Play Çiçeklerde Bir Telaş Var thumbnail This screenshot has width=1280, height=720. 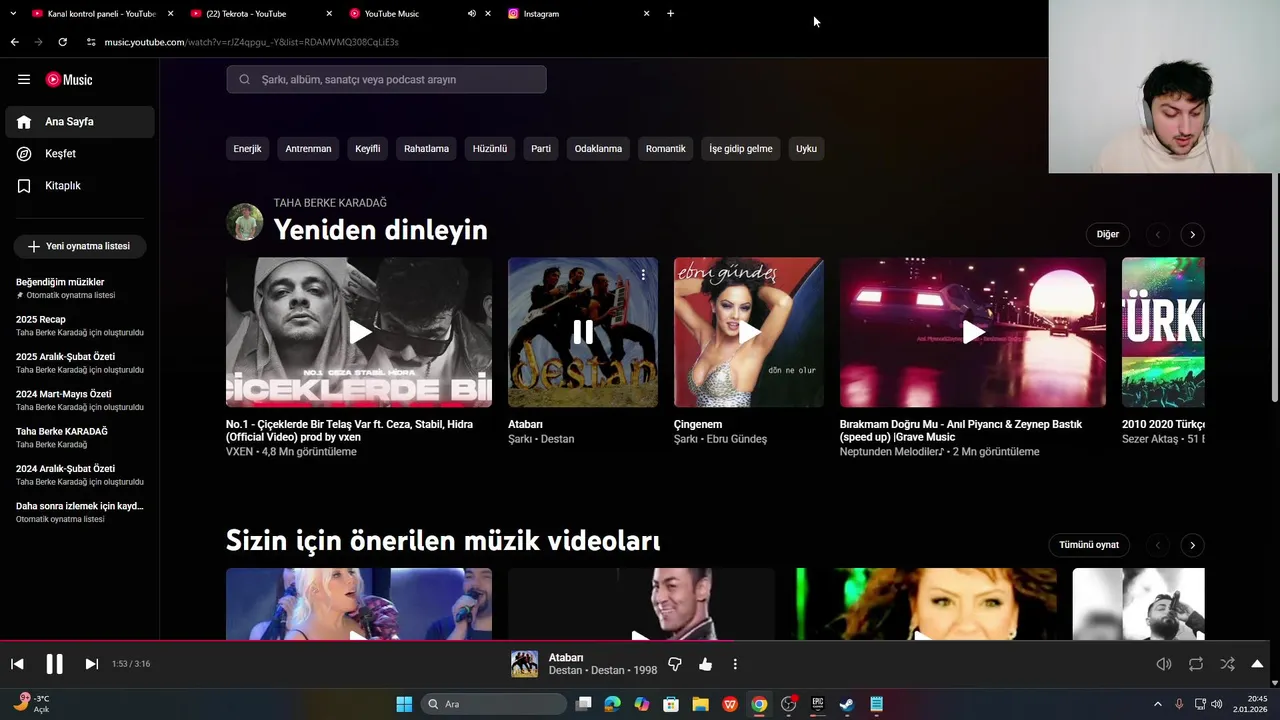click(x=359, y=332)
